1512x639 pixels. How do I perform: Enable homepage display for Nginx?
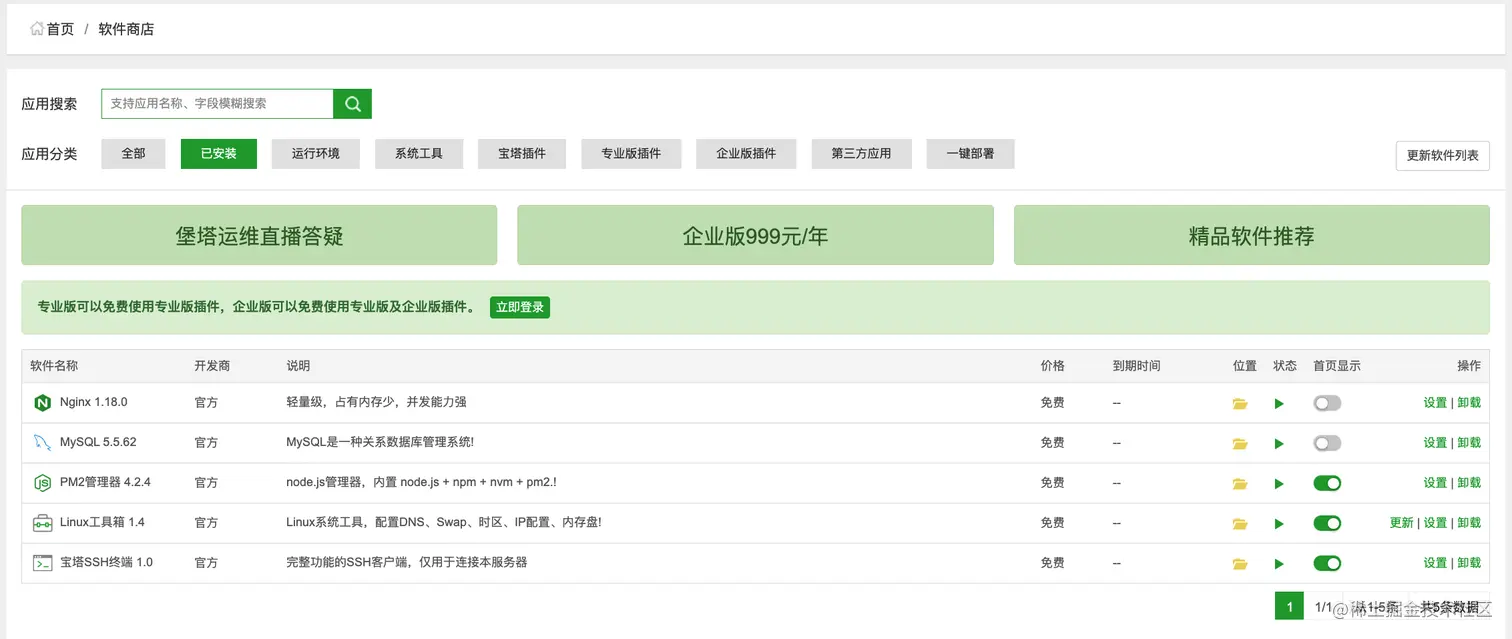pyautogui.click(x=1327, y=402)
